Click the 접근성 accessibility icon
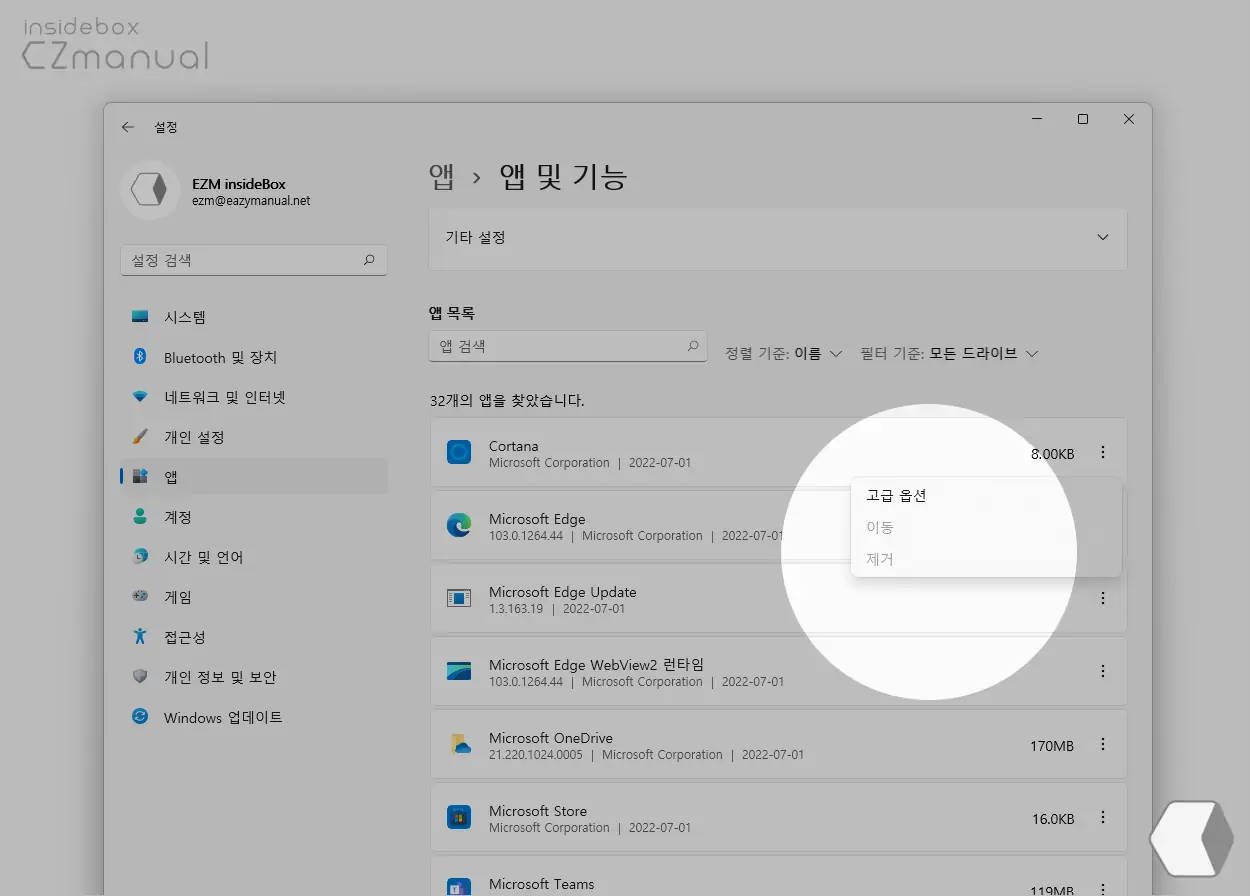 coord(140,637)
